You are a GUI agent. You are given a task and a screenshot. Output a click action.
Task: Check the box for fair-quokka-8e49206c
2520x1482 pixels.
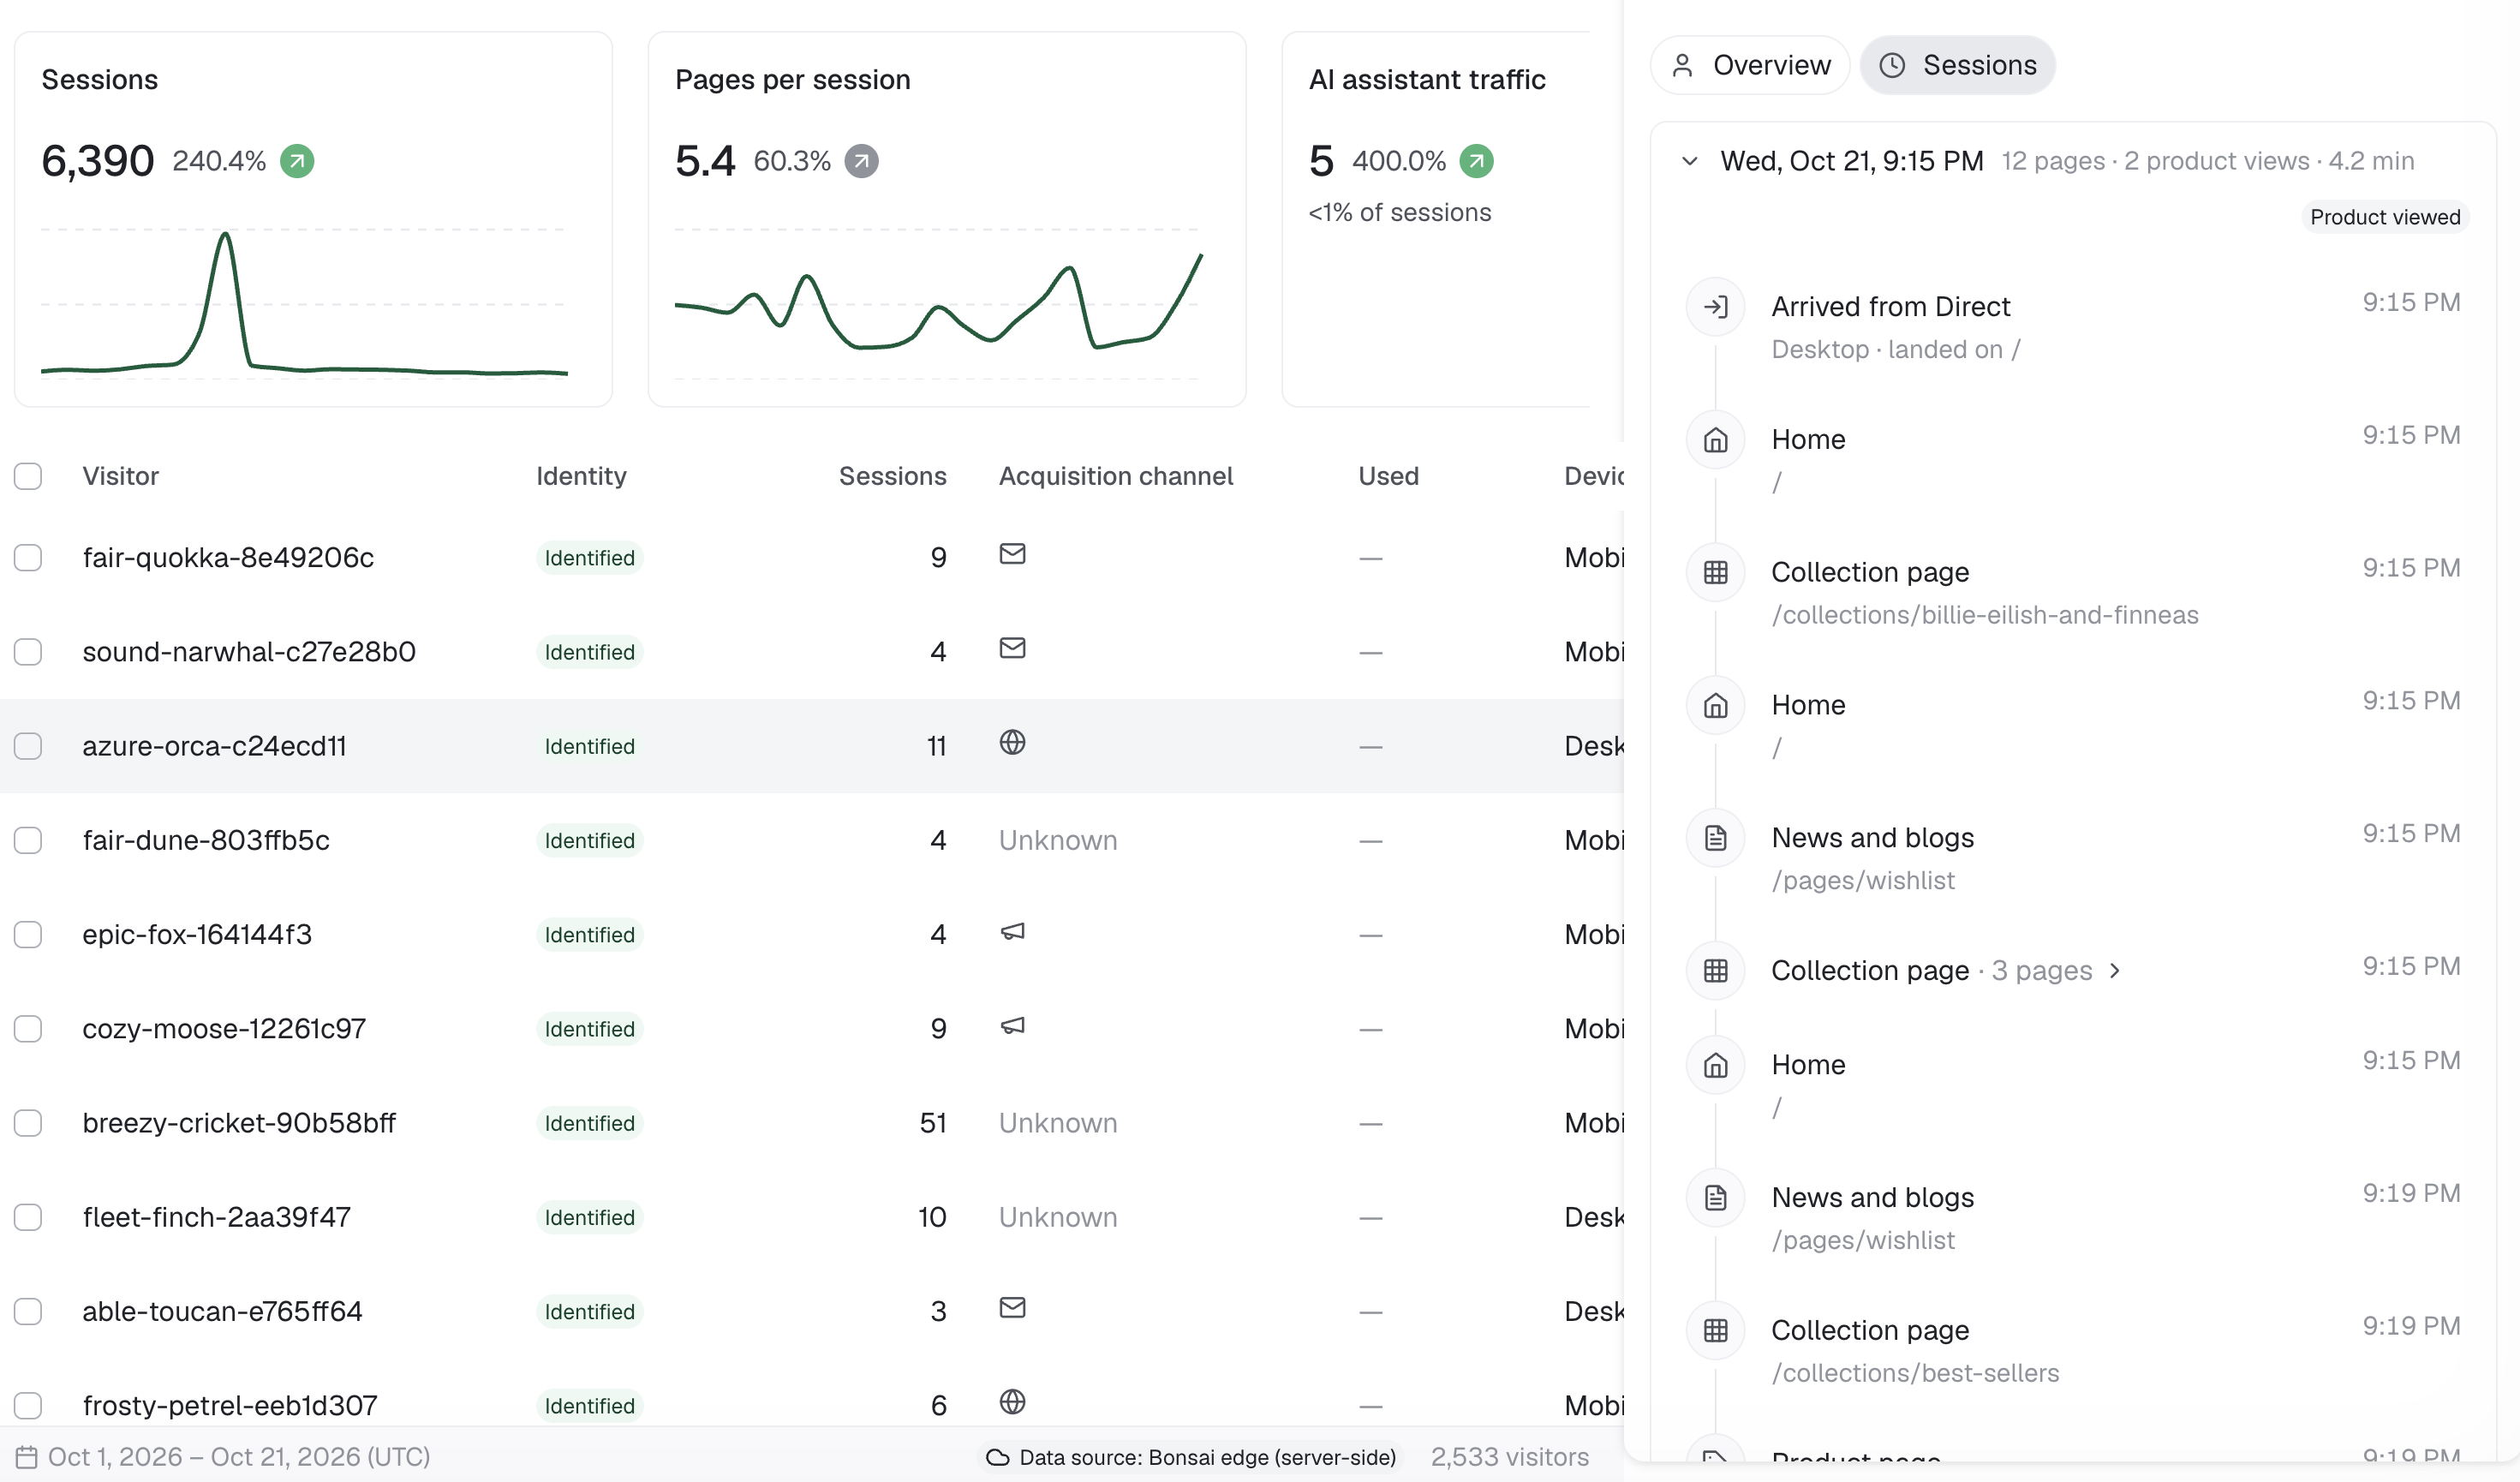point(28,557)
